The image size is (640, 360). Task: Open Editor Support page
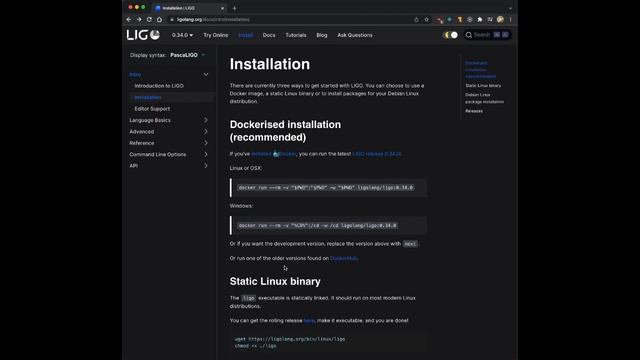(x=152, y=109)
